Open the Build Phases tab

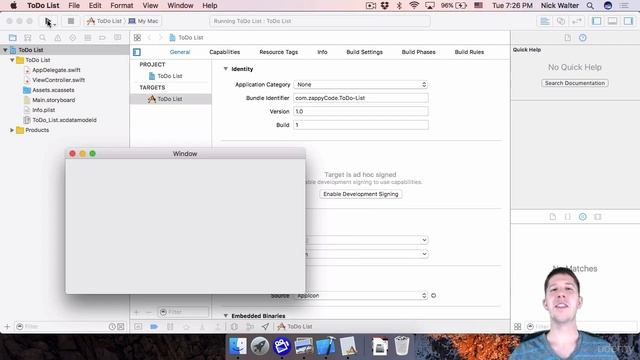418,52
